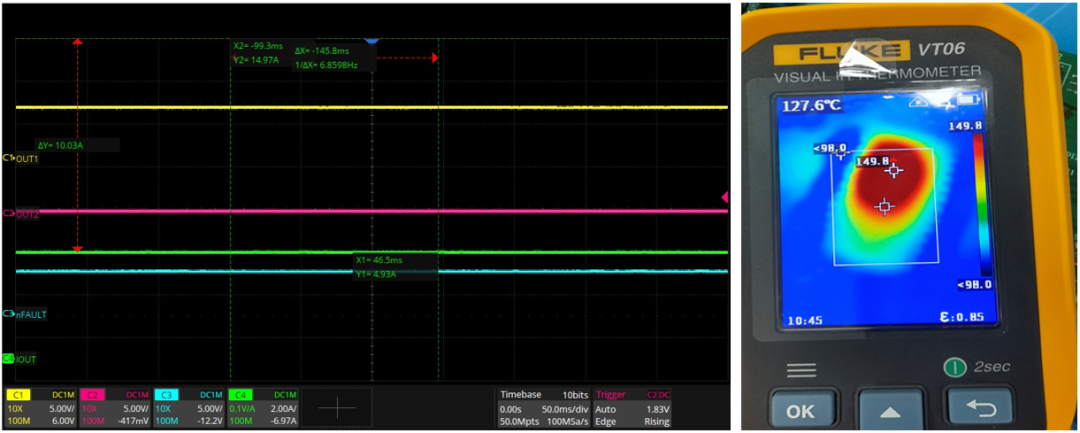1080x433 pixels.
Task: Select the C3 channel info box
Action: (189, 408)
